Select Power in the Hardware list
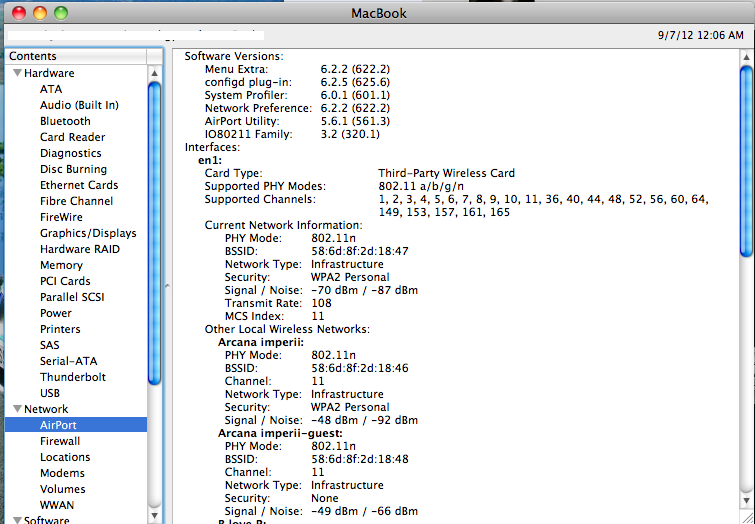755x524 pixels. (x=56, y=313)
